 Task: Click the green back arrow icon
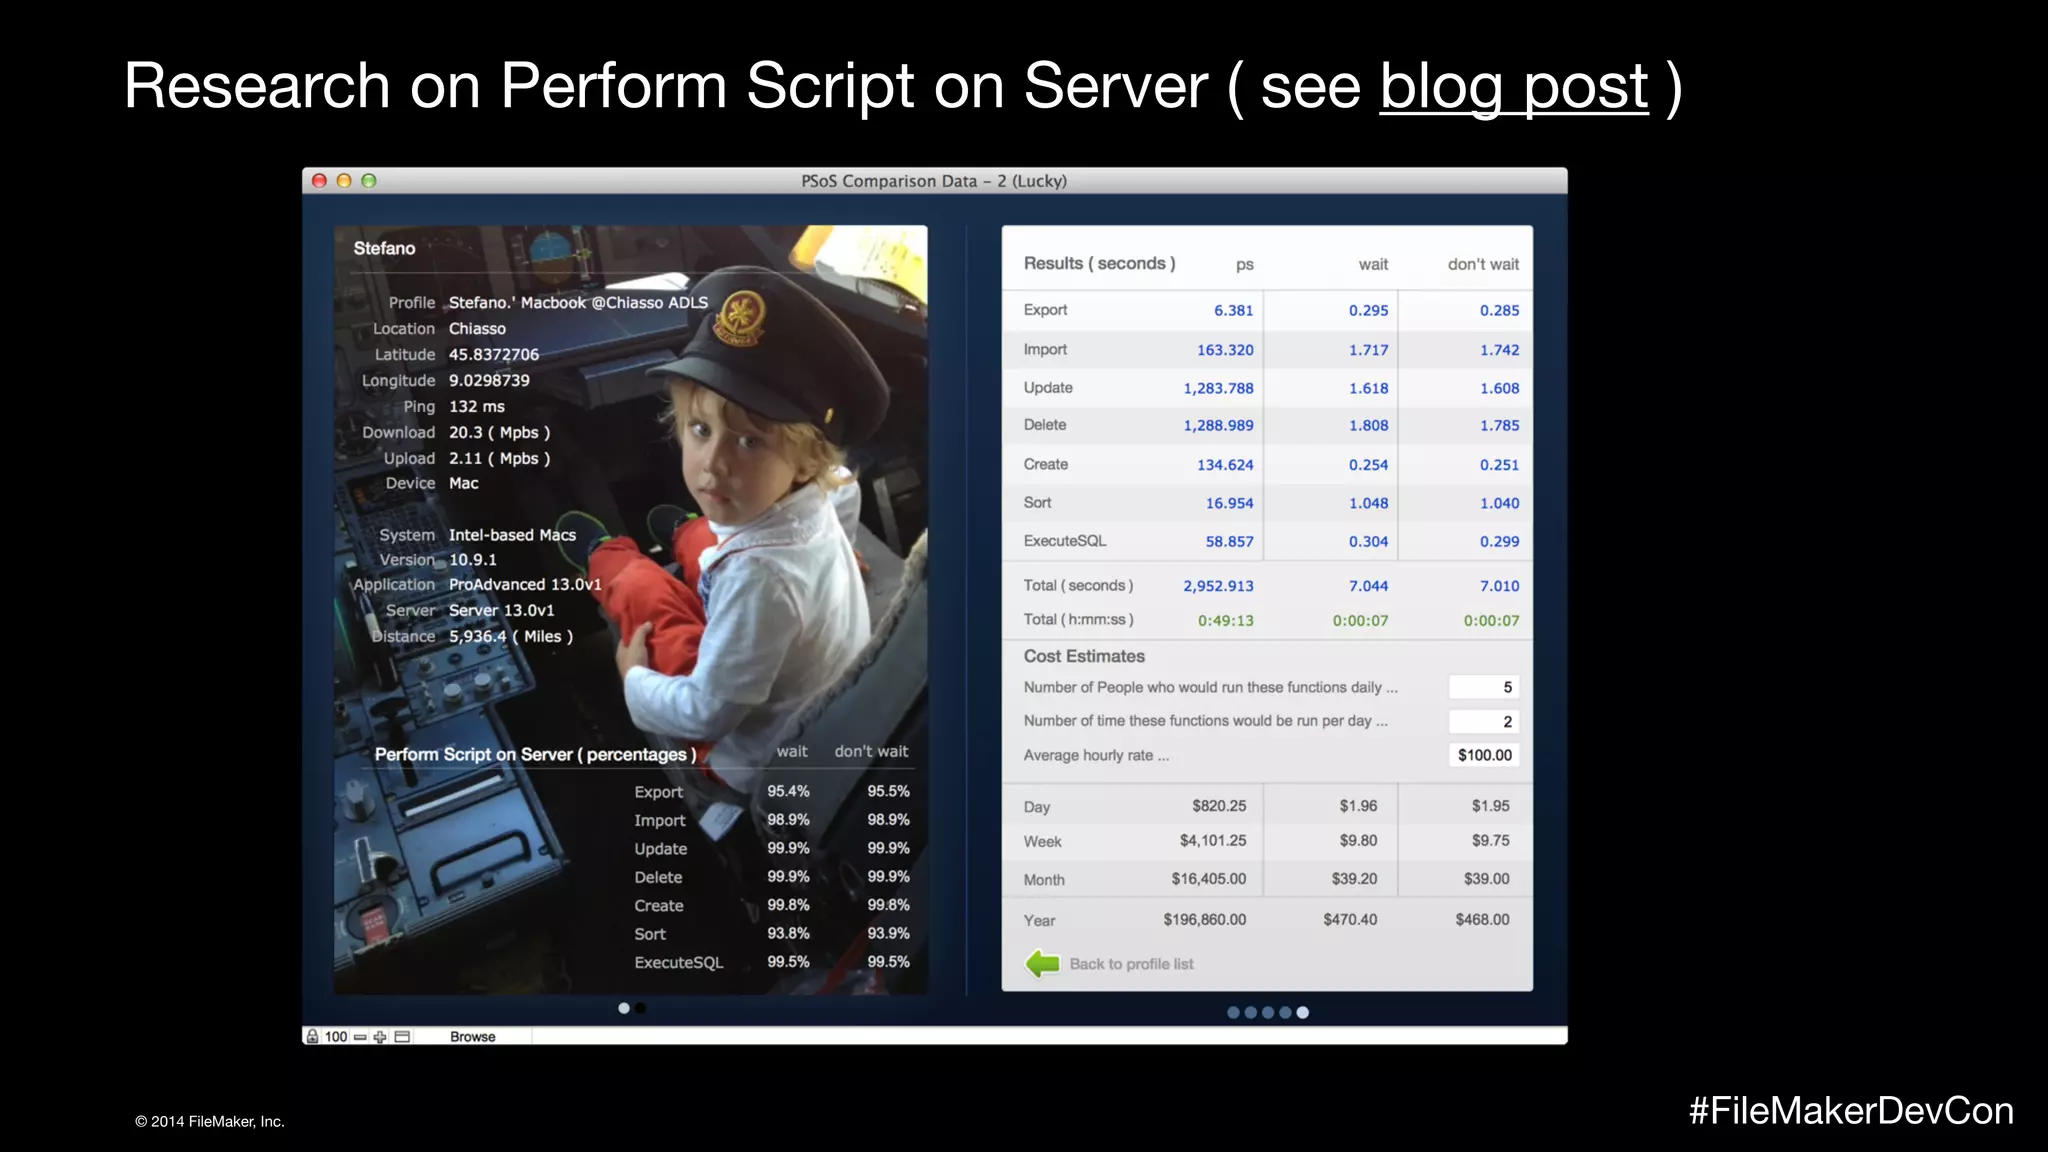click(1042, 964)
